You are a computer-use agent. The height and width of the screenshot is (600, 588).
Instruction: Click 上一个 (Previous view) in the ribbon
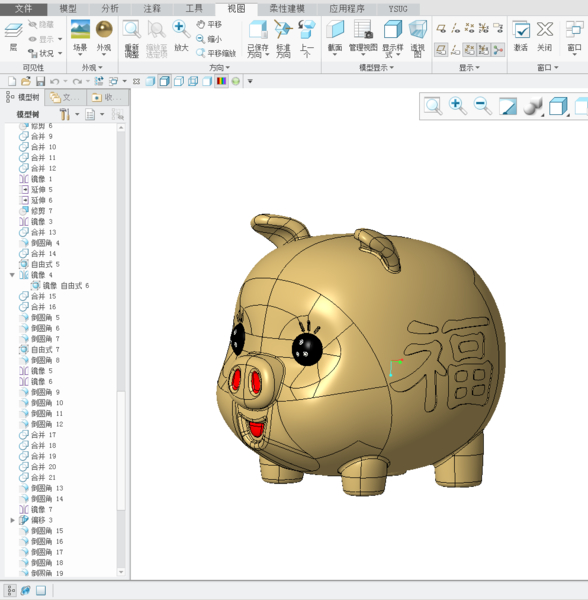[307, 39]
